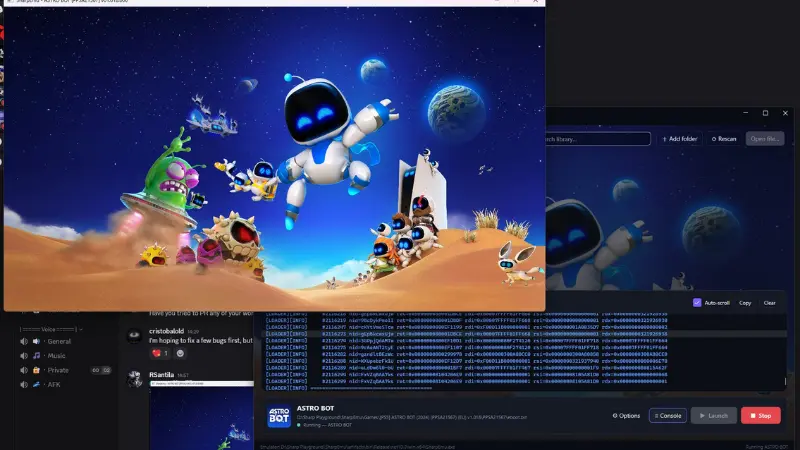Click the cristobalold username
The height and width of the screenshot is (450, 800).
pos(166,331)
